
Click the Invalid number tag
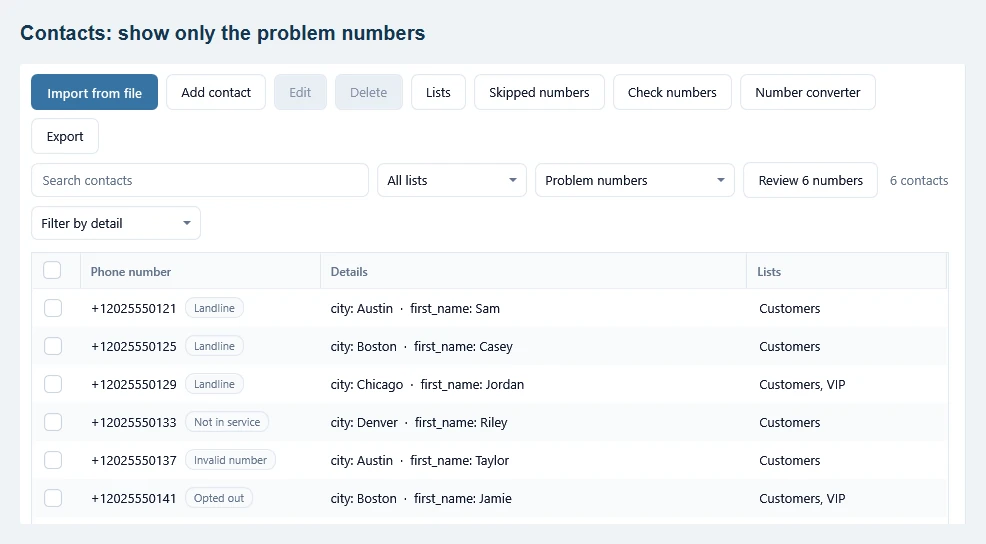coord(230,460)
